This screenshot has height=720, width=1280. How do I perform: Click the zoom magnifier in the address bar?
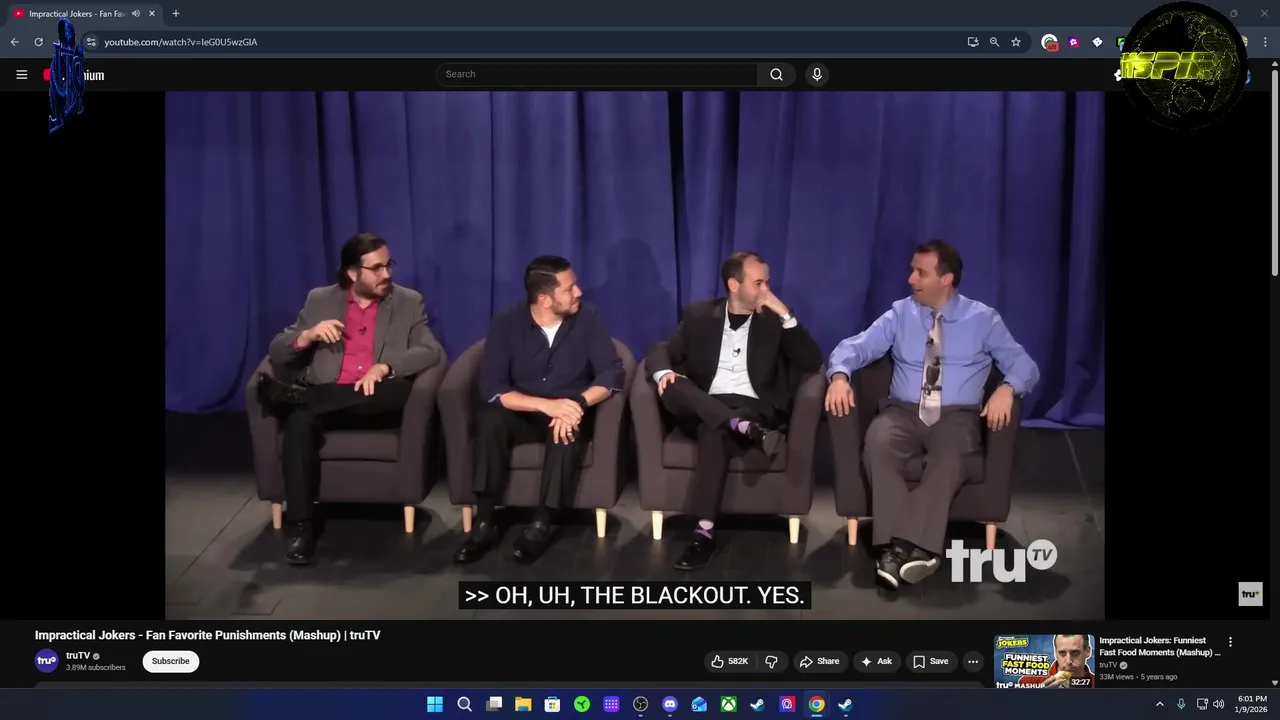click(994, 42)
